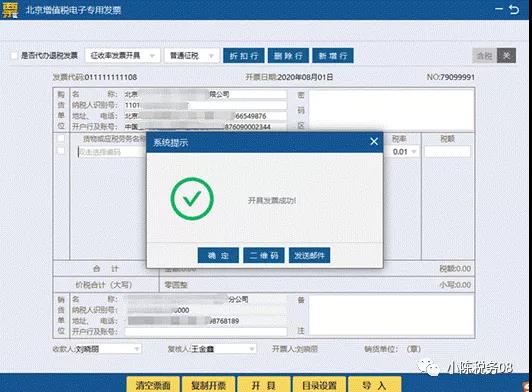The height and width of the screenshot is (392, 532).
Task: Click the app logo icon in title bar
Action: [10, 10]
